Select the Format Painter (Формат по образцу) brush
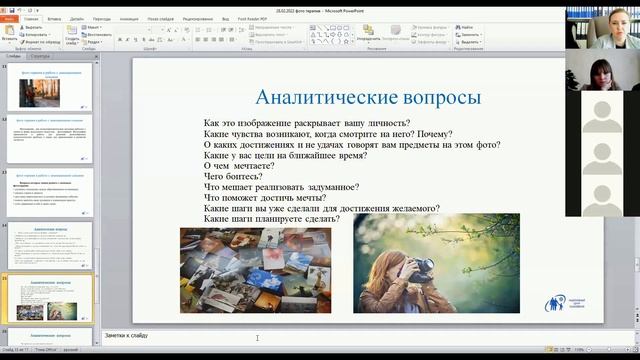The width and height of the screenshot is (640, 360). (x=22, y=42)
